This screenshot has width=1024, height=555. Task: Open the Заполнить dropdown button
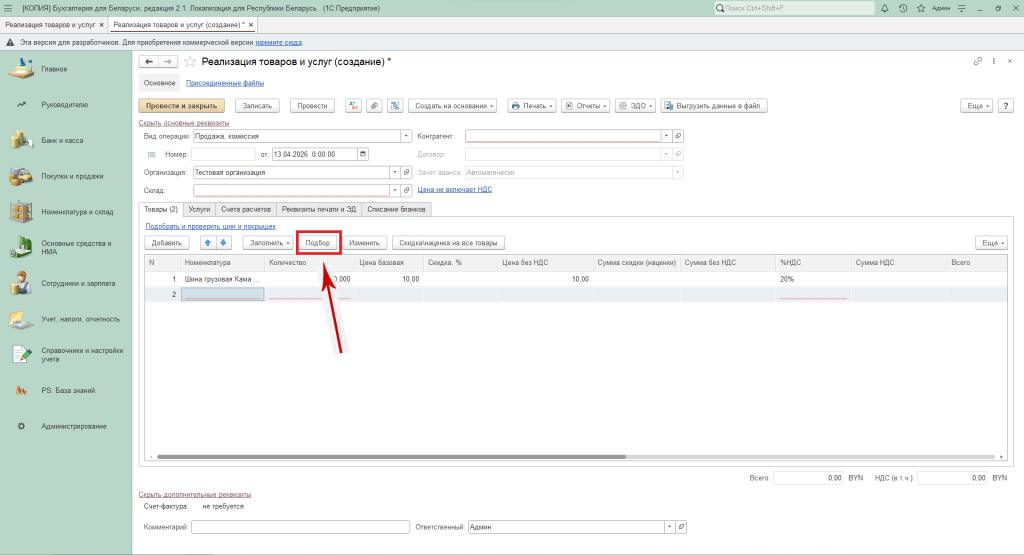(269, 242)
